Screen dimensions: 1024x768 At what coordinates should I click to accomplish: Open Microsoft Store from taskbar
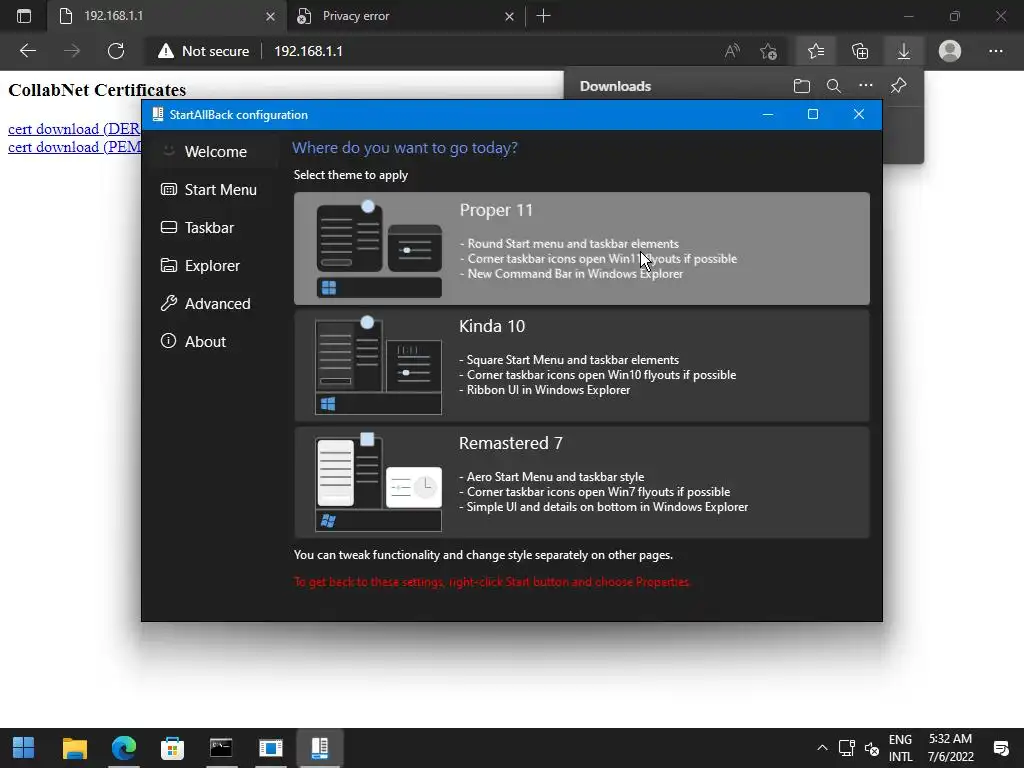[172, 748]
